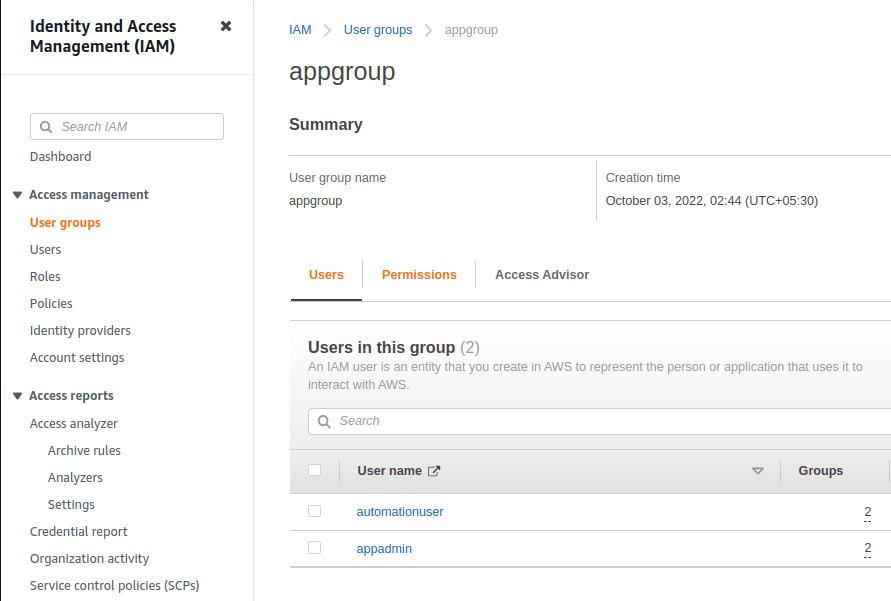Select all users with header checkbox
The height and width of the screenshot is (601, 891).
coord(314,470)
